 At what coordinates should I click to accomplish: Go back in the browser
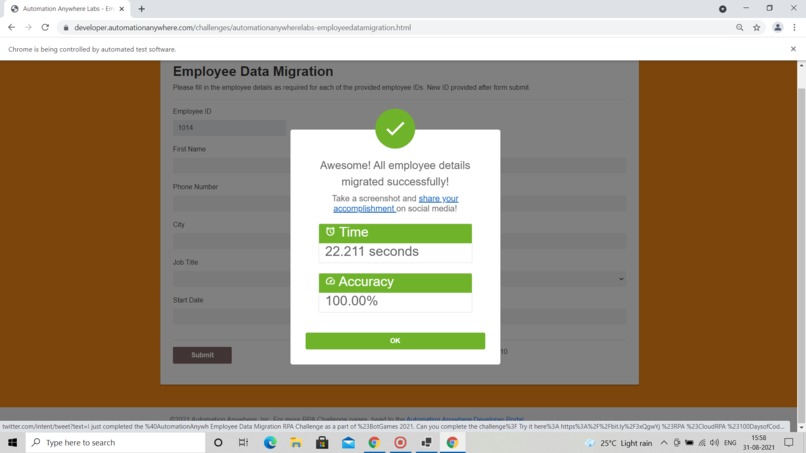coord(11,27)
